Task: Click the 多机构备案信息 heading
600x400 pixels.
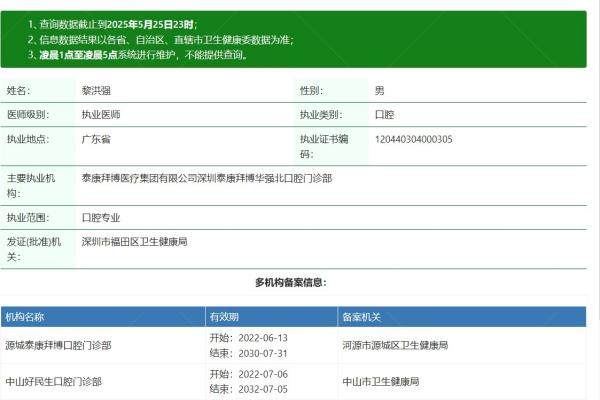Action: tap(291, 282)
